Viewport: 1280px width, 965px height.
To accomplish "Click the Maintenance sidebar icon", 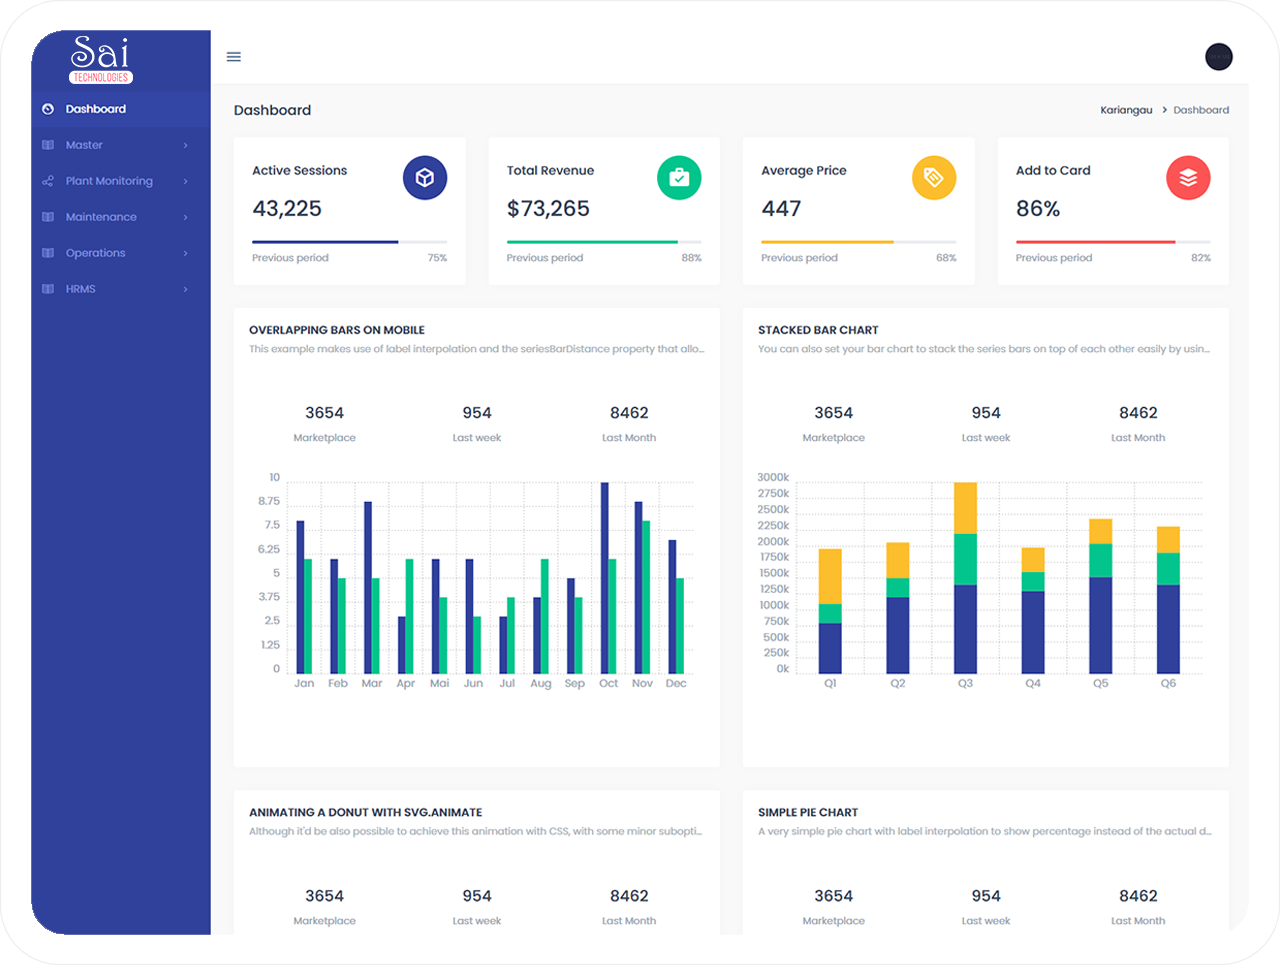I will pos(48,217).
